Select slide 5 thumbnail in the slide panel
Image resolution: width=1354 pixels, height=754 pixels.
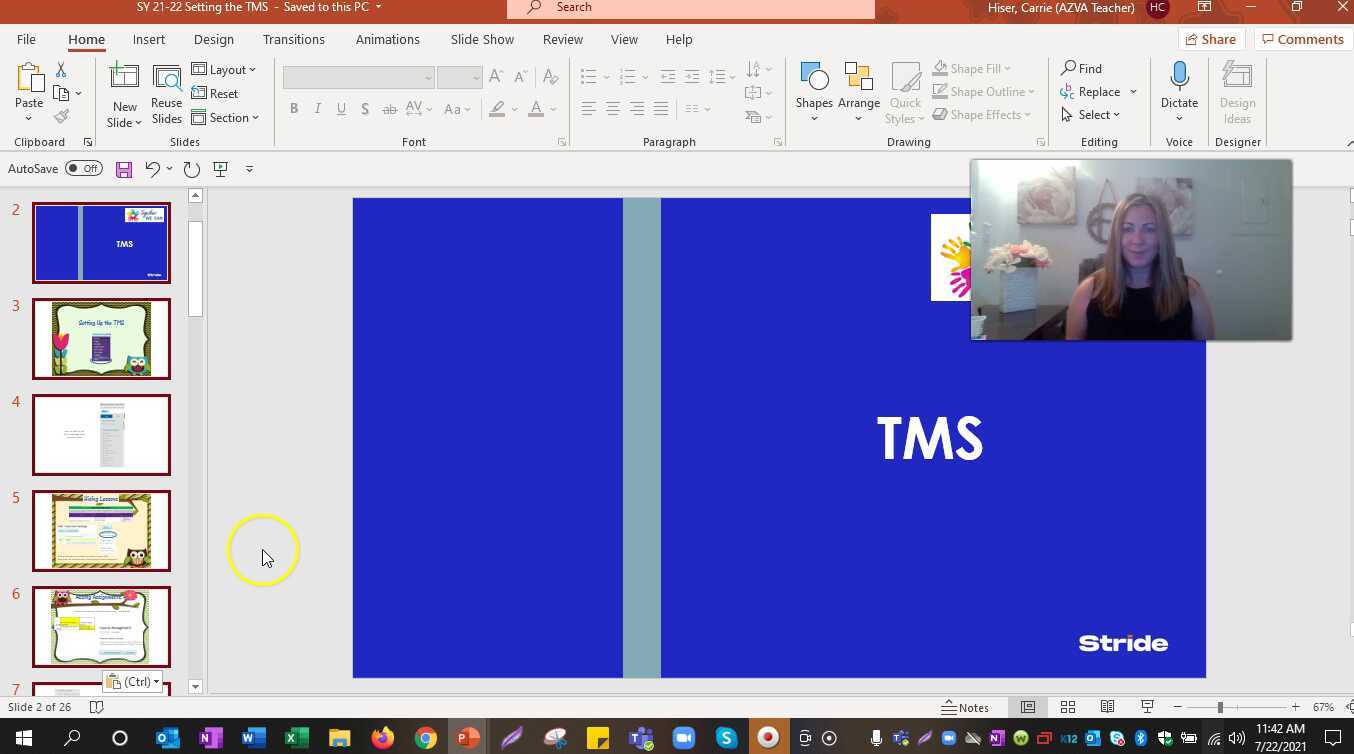click(x=101, y=530)
